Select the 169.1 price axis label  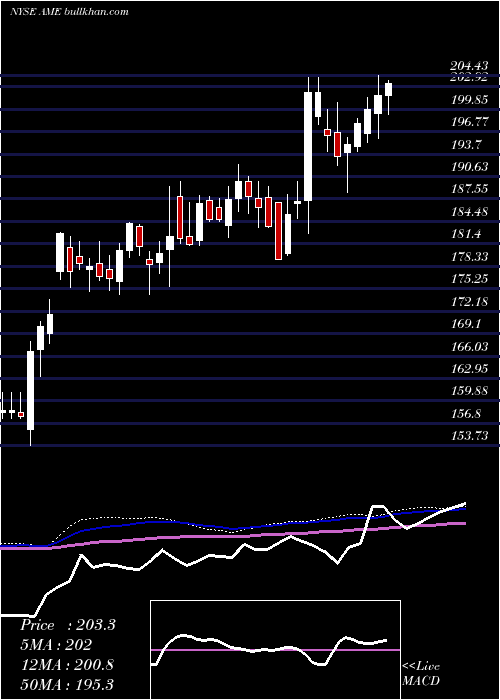click(466, 324)
